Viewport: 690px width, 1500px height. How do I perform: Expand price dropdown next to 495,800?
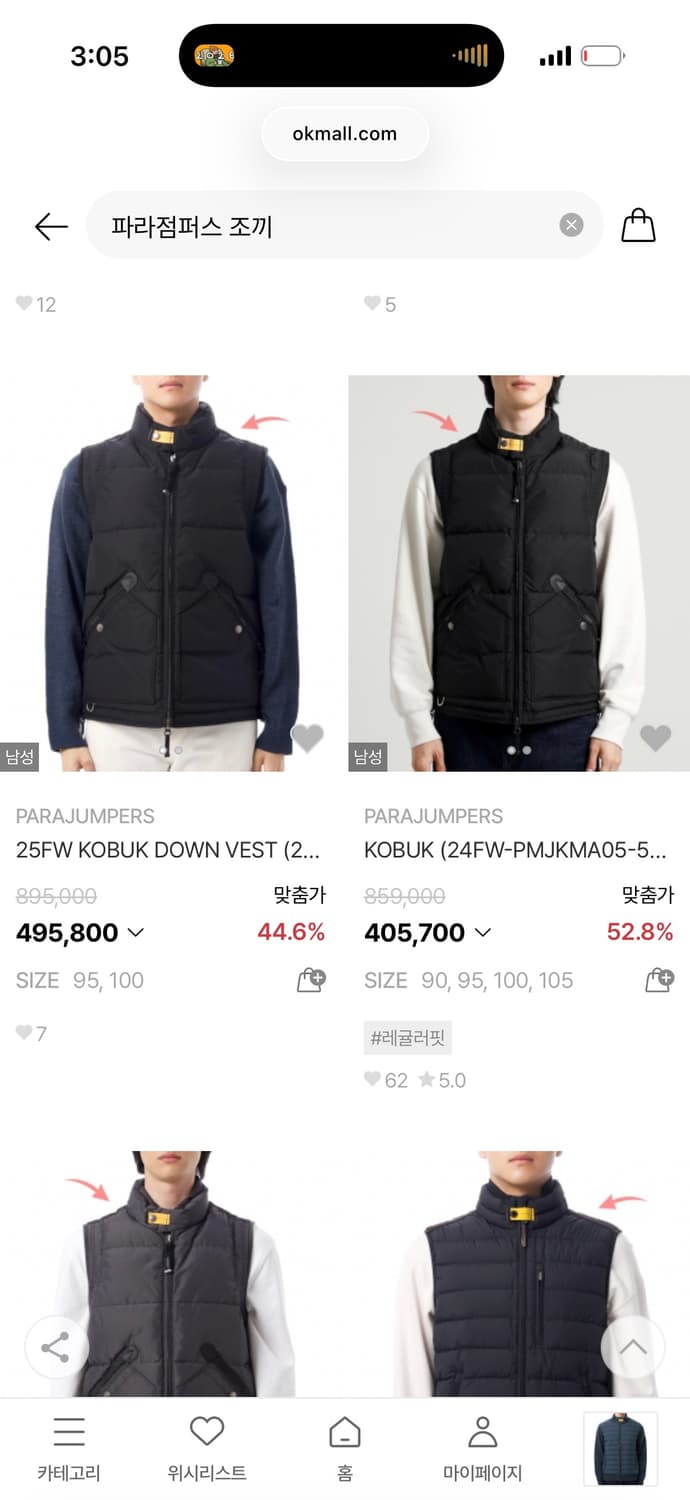[x=136, y=932]
